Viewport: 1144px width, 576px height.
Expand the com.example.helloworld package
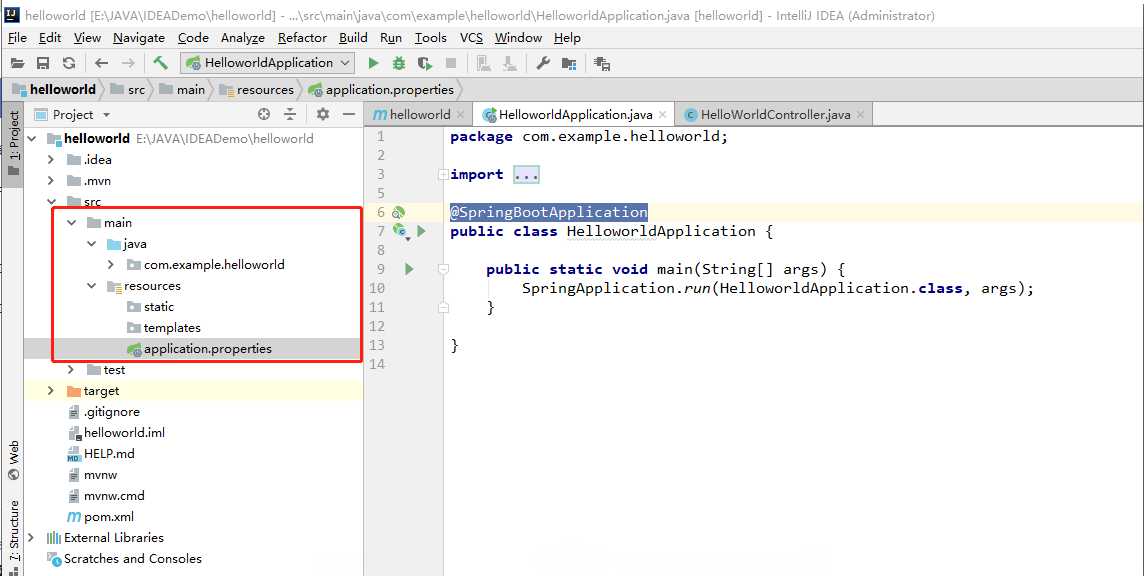tap(111, 264)
